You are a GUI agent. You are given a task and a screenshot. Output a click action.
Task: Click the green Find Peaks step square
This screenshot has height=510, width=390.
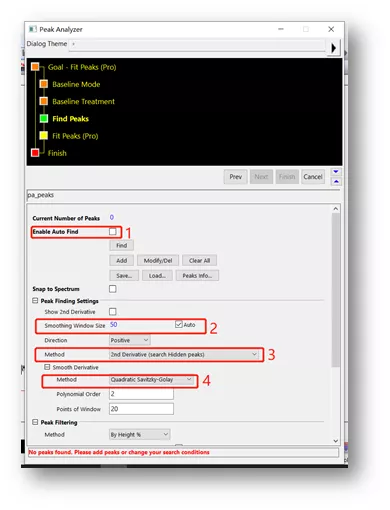point(44,118)
